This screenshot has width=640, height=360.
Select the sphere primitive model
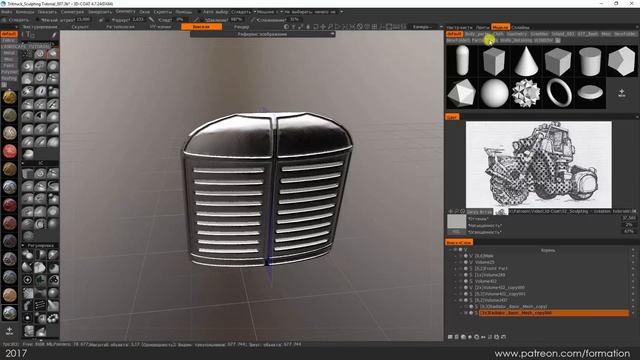(494, 93)
